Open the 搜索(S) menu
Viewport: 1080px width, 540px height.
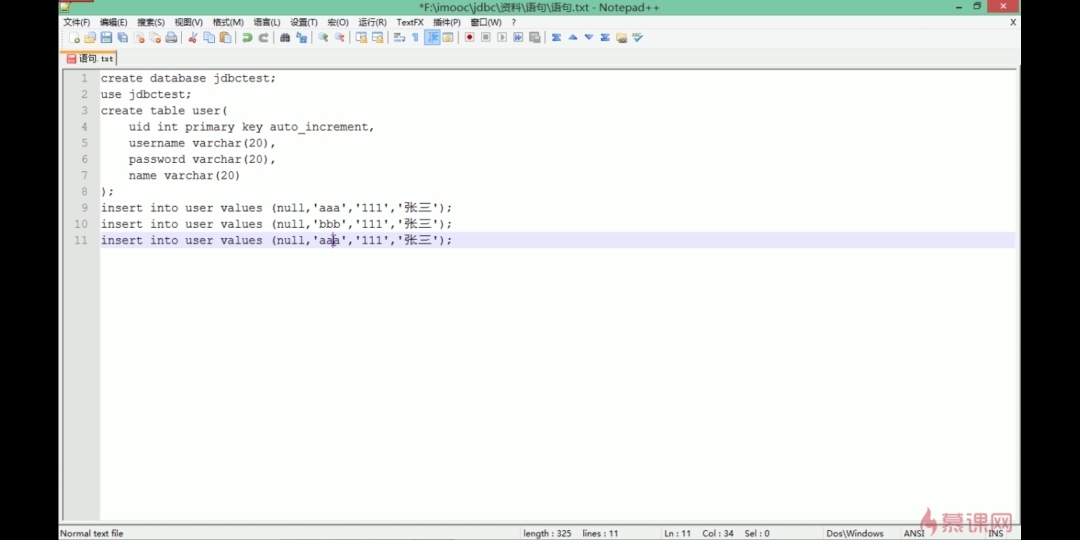pos(151,22)
